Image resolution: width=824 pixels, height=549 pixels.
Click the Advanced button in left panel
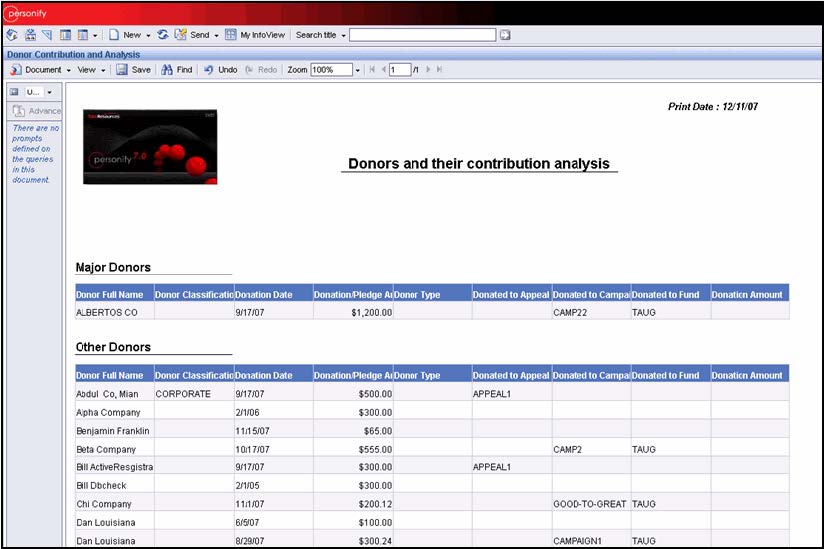37,111
